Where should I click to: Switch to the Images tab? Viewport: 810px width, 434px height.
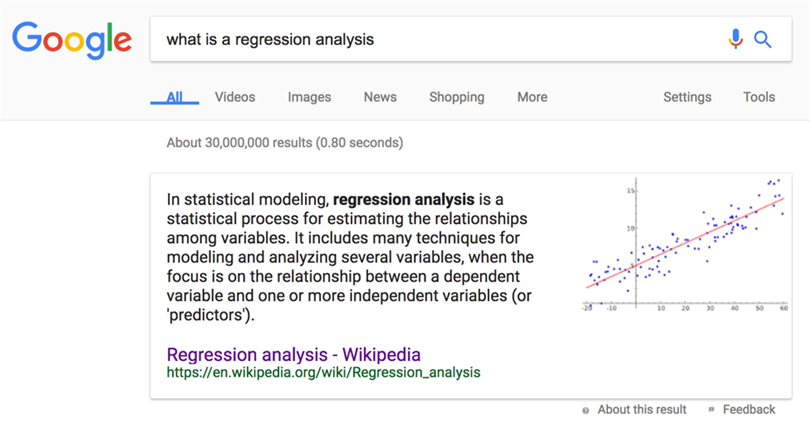[309, 97]
